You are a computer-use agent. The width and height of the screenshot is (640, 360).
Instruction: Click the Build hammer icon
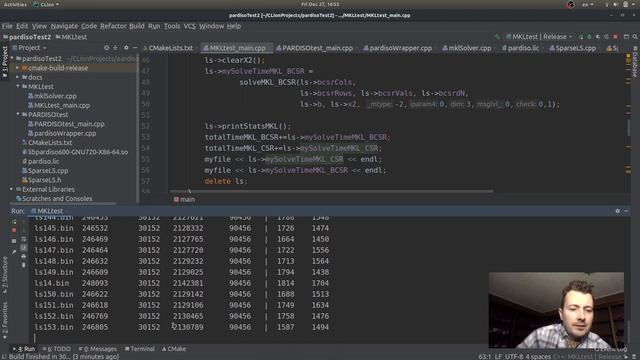[497, 37]
